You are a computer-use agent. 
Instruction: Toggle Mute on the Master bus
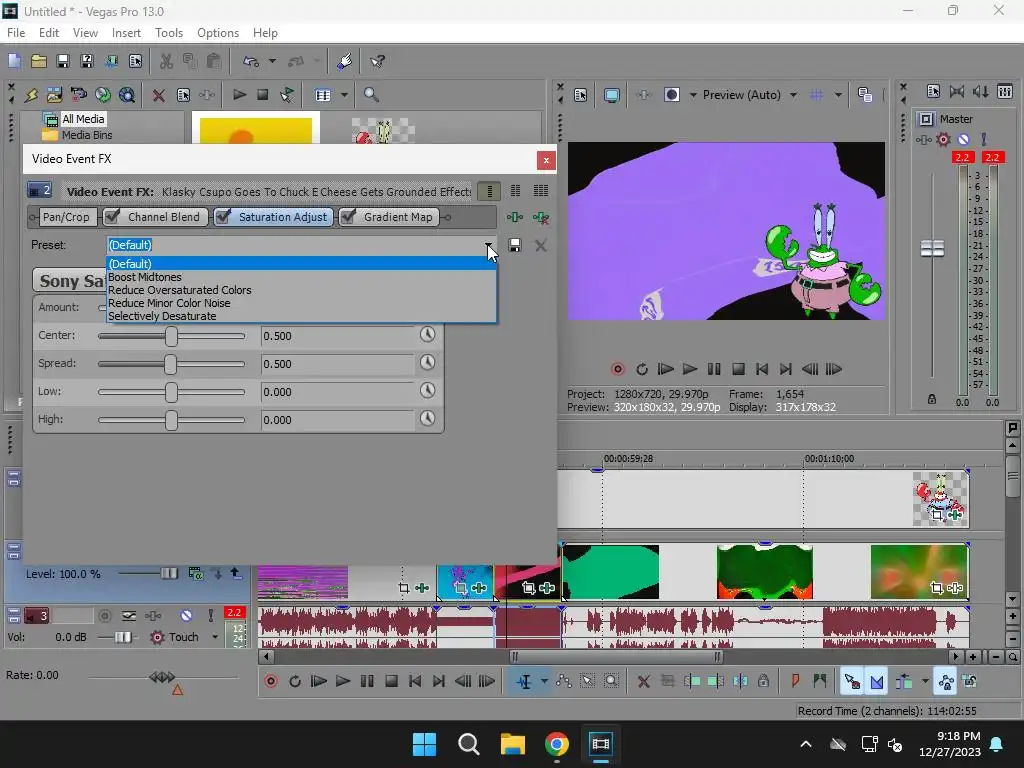pos(963,139)
